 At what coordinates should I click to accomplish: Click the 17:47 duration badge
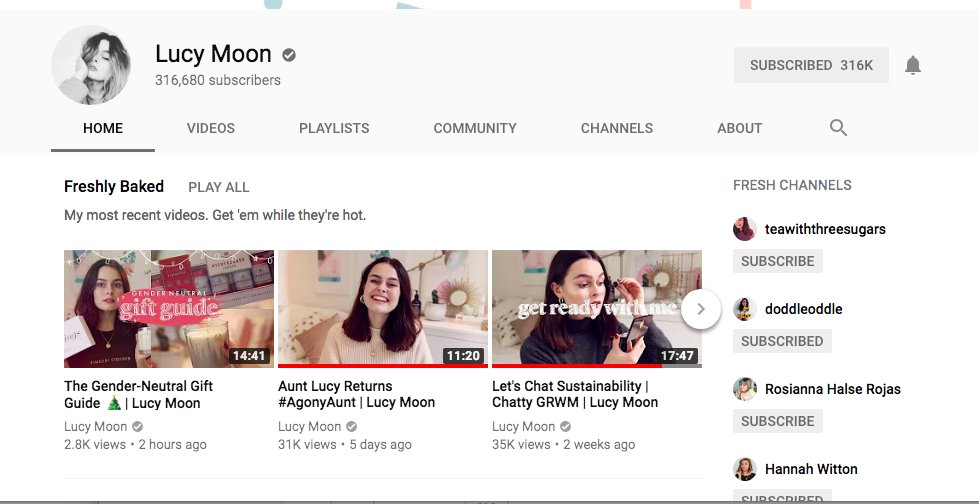(x=677, y=356)
